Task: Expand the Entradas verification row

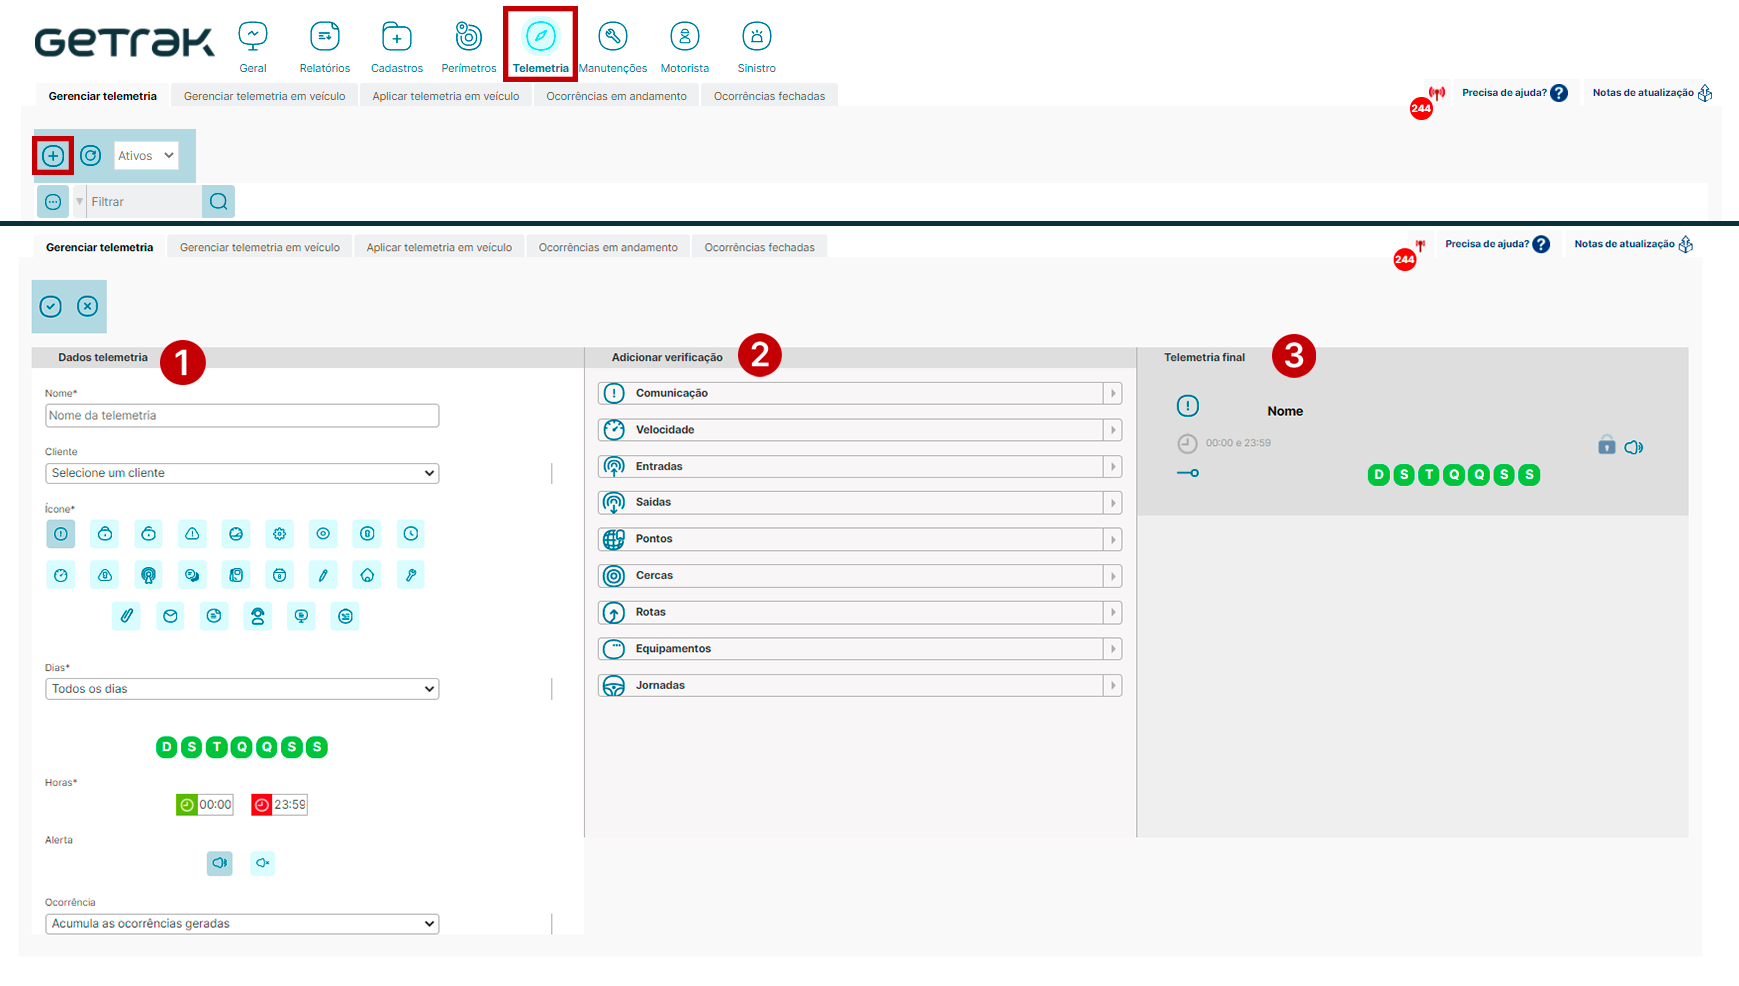Action: coord(860,467)
